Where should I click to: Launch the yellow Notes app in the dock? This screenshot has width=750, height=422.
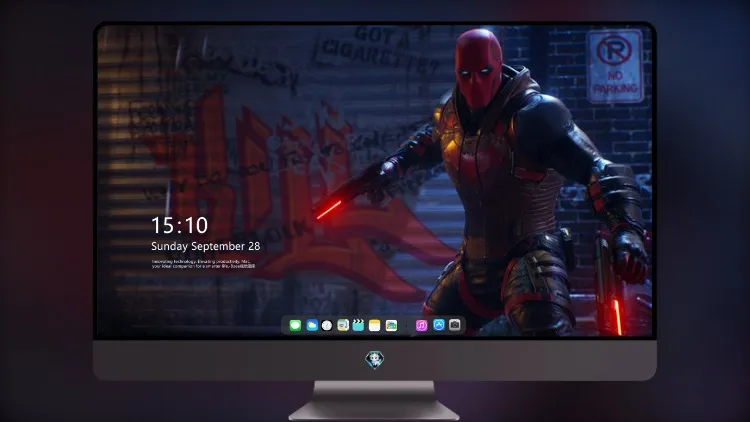(x=375, y=326)
